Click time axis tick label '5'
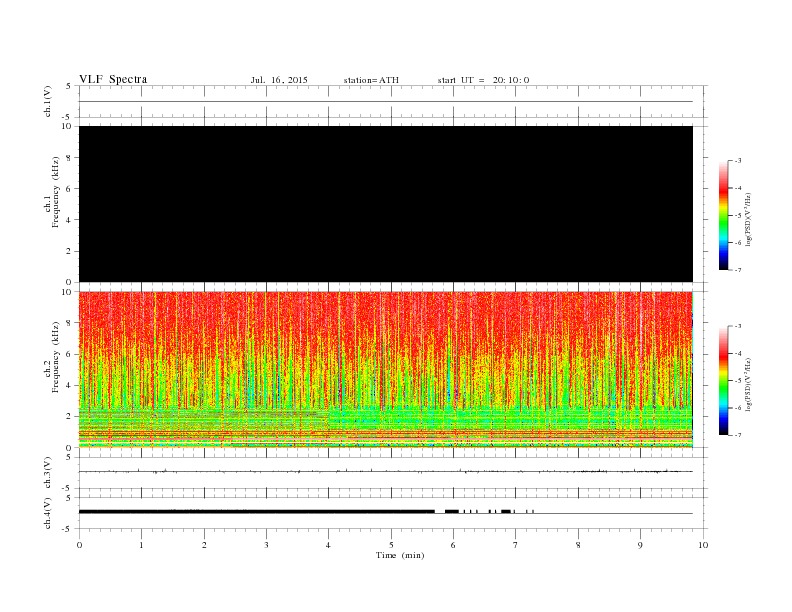This screenshot has height=612, width=792. tap(391, 545)
